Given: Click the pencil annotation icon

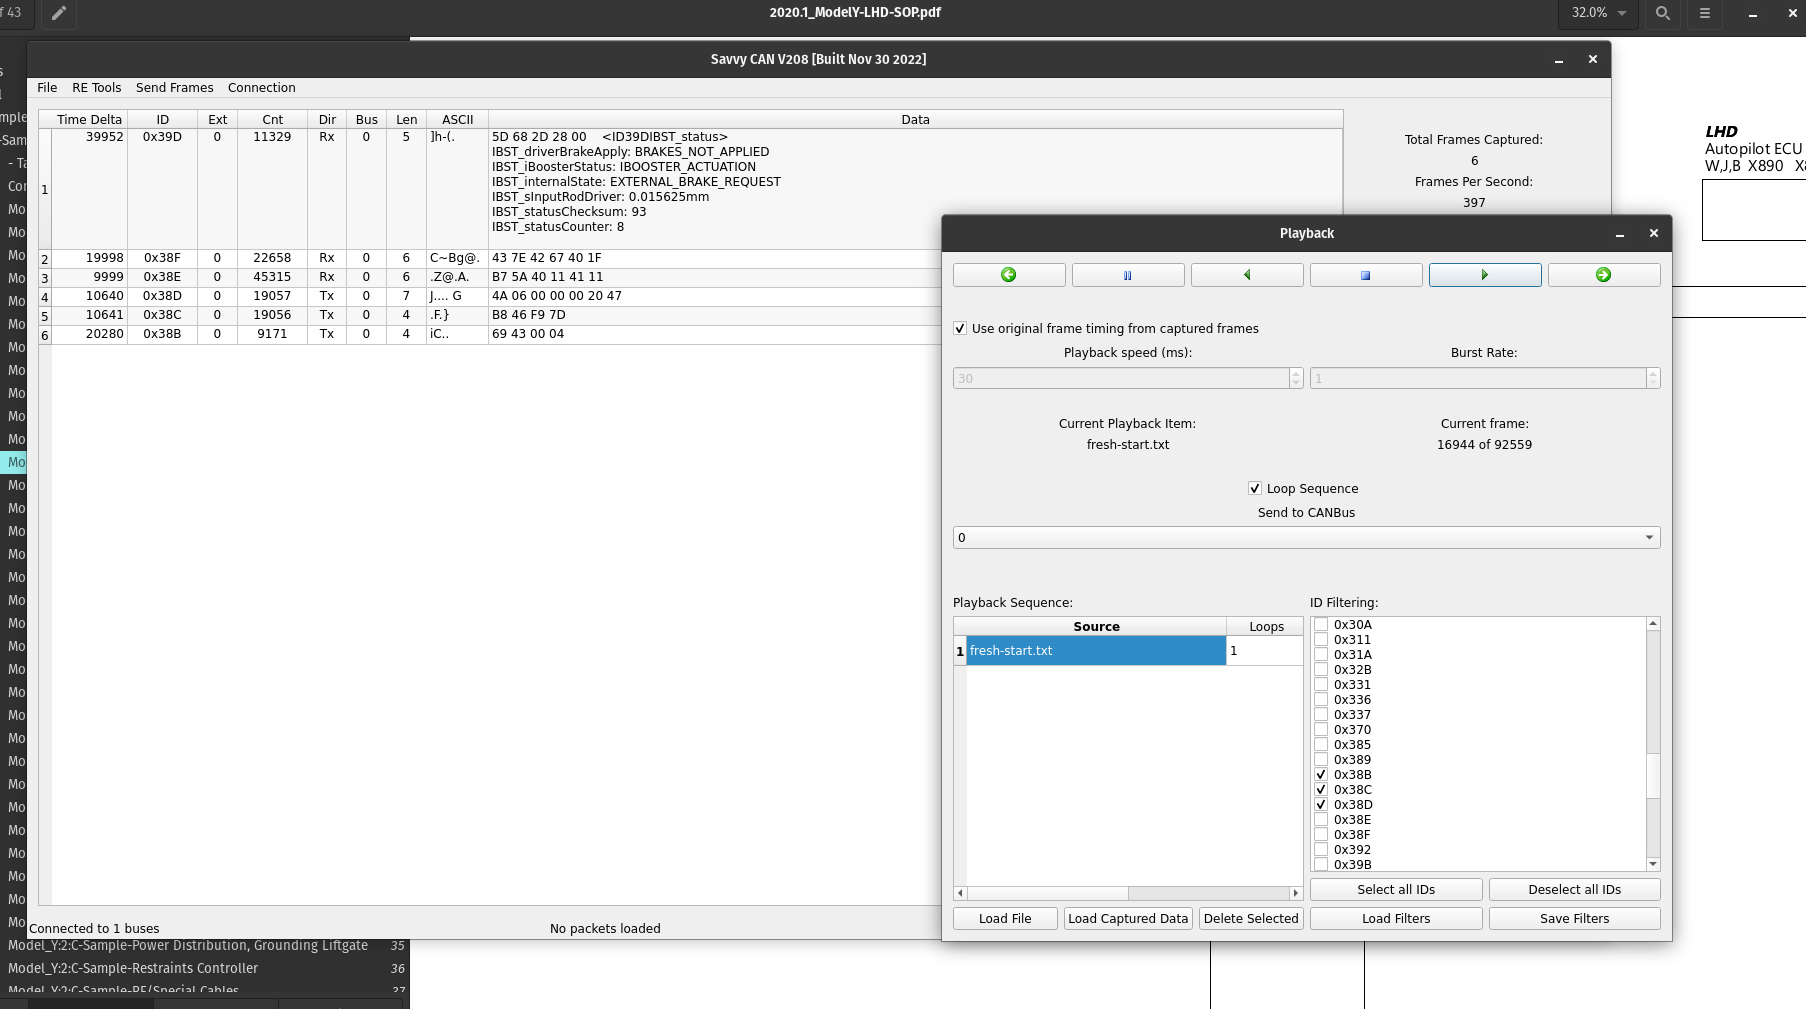Looking at the screenshot, I should coord(59,13).
